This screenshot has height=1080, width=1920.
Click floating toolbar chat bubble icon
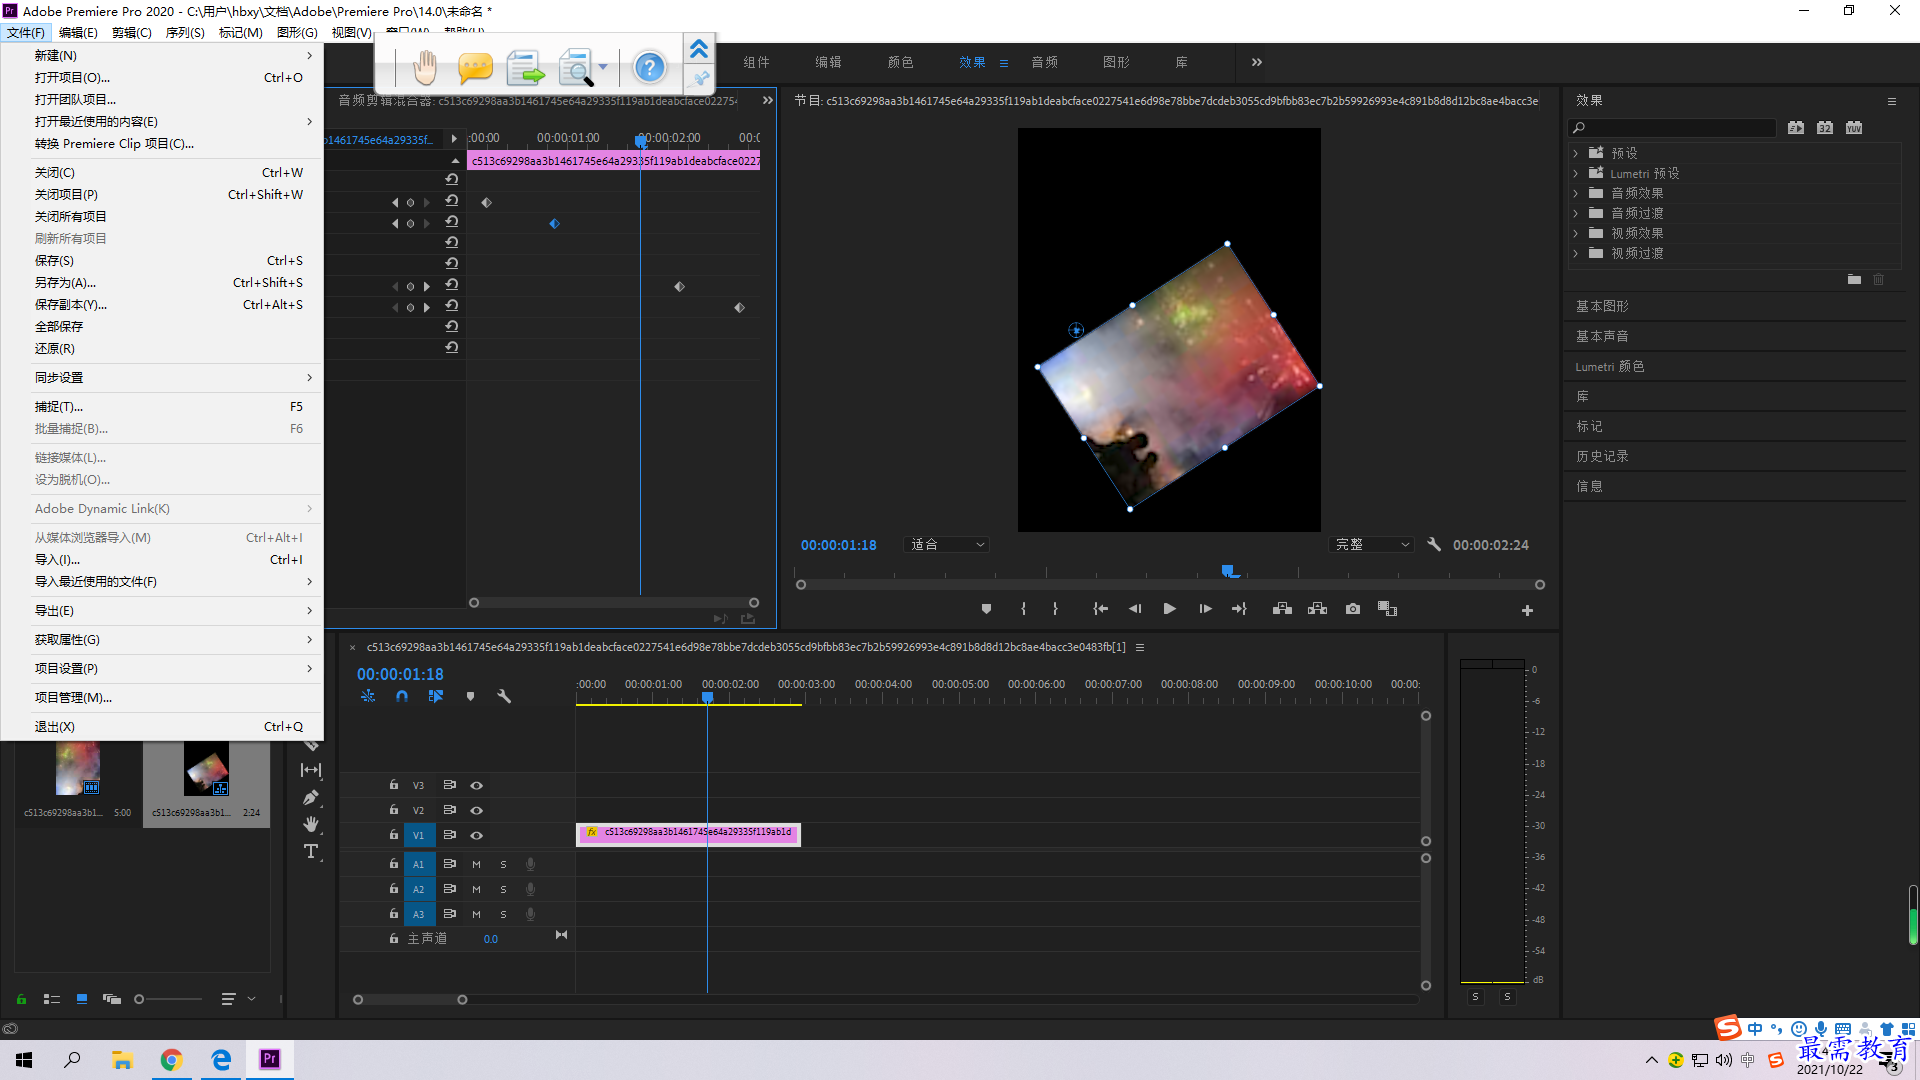coord(475,68)
